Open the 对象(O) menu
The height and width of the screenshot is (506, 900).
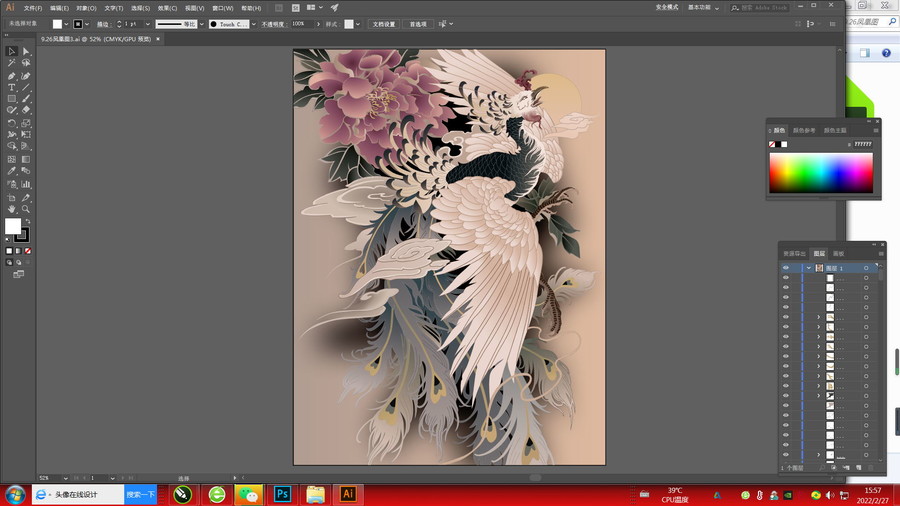[x=86, y=8]
